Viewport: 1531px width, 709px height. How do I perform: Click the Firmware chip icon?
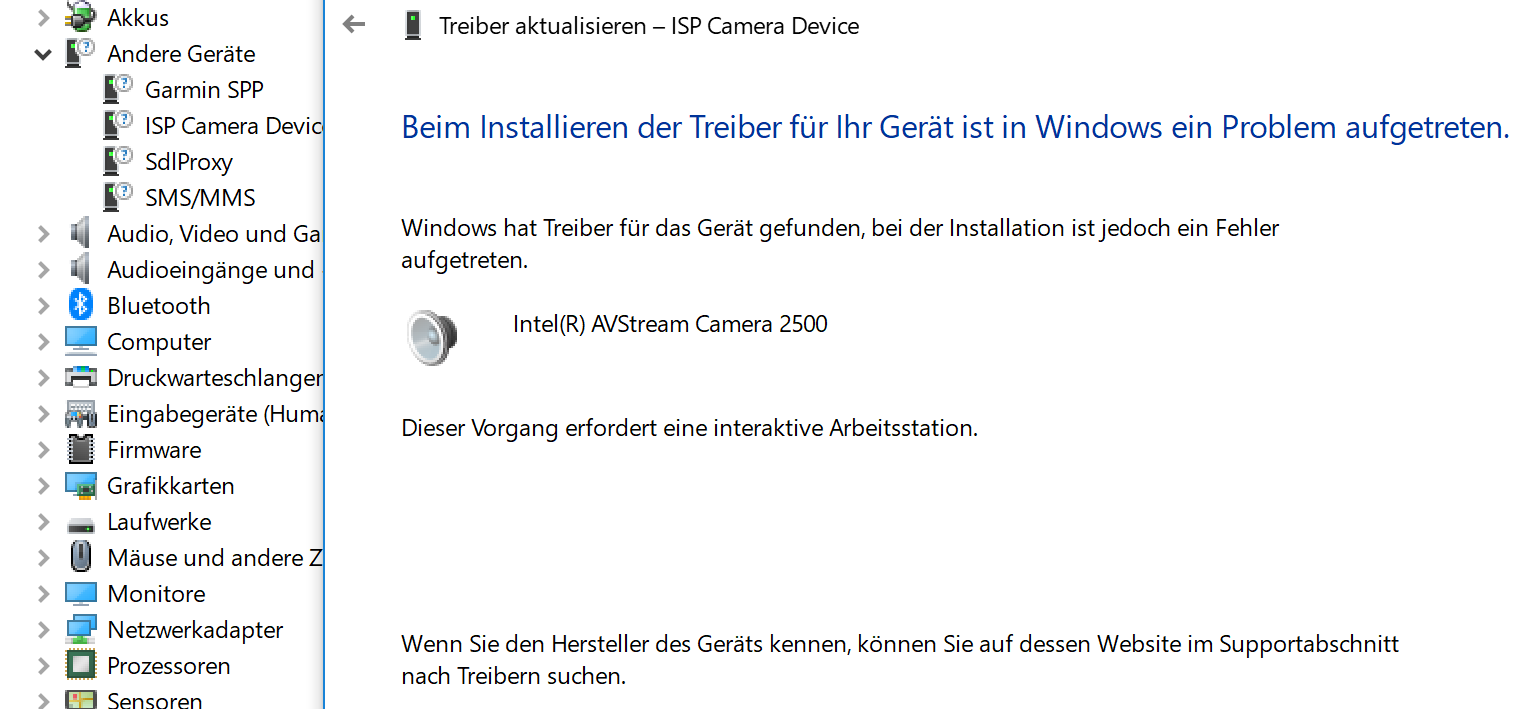point(81,449)
